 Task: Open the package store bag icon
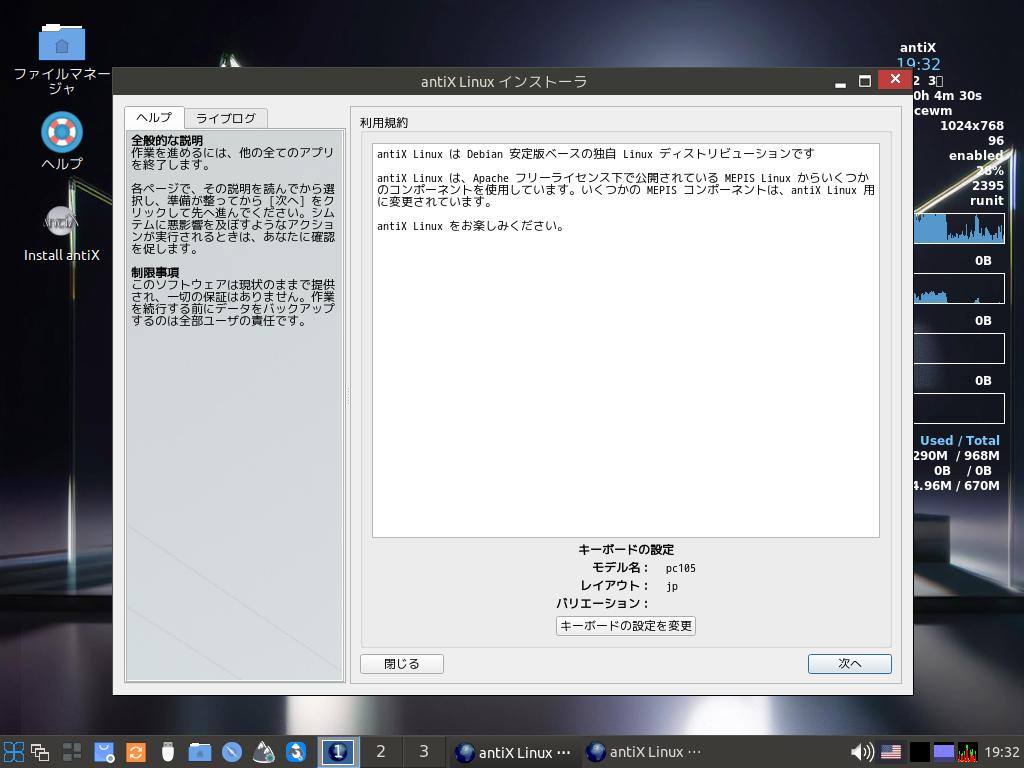click(x=104, y=752)
